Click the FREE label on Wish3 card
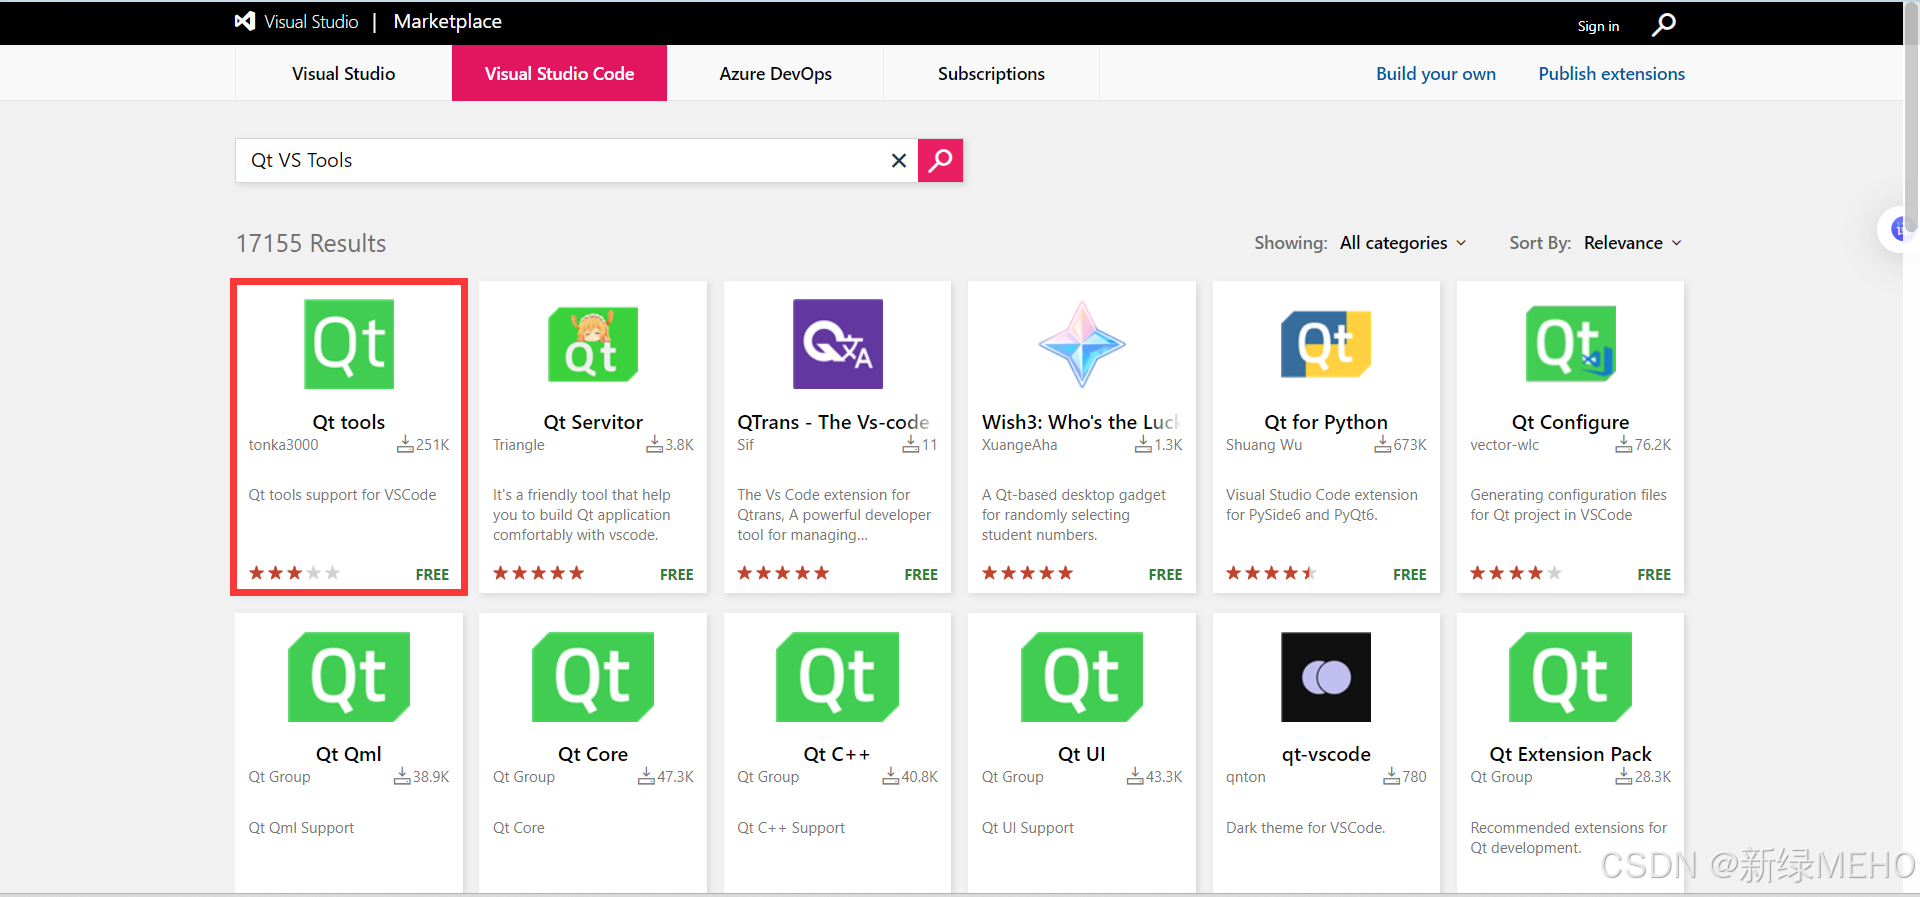Screen dimensions: 1920x897 click(x=1165, y=574)
